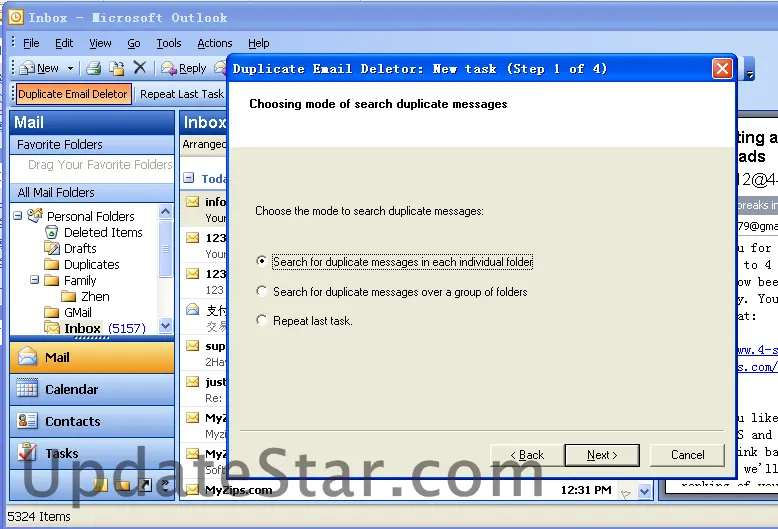This screenshot has height=529, width=778.
Task: Click the Delete (X) toolbar icon
Action: pos(140,67)
